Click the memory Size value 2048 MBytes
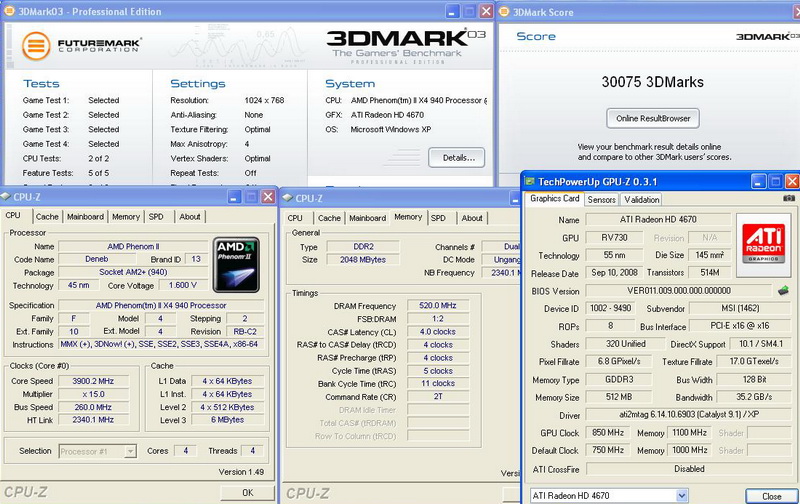 [x=363, y=260]
